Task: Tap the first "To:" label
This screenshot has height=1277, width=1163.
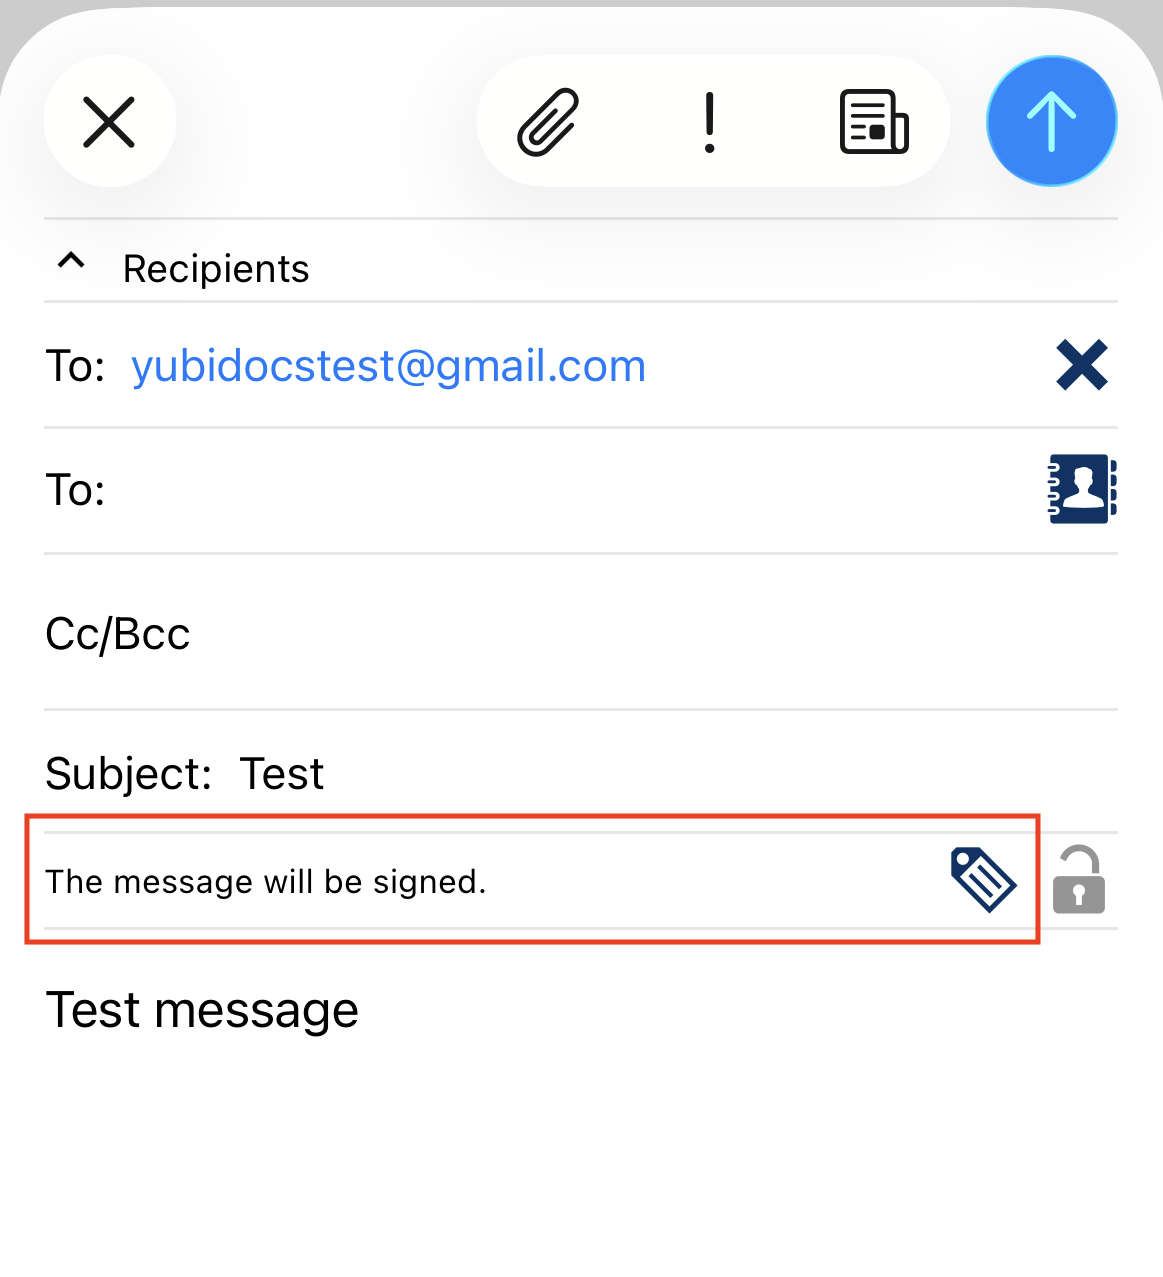Action: 75,366
